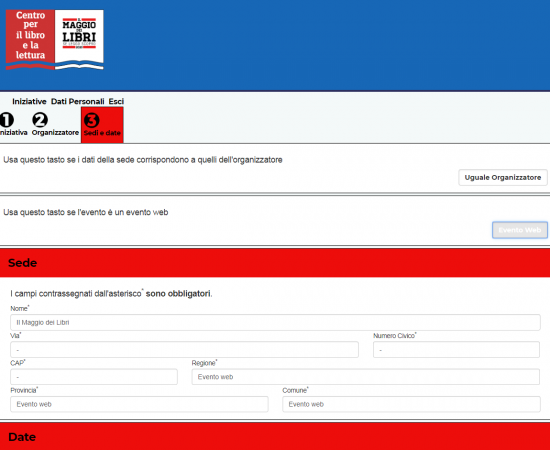Click the Sede section header
Screen dimensions: 550x450
pos(275,263)
